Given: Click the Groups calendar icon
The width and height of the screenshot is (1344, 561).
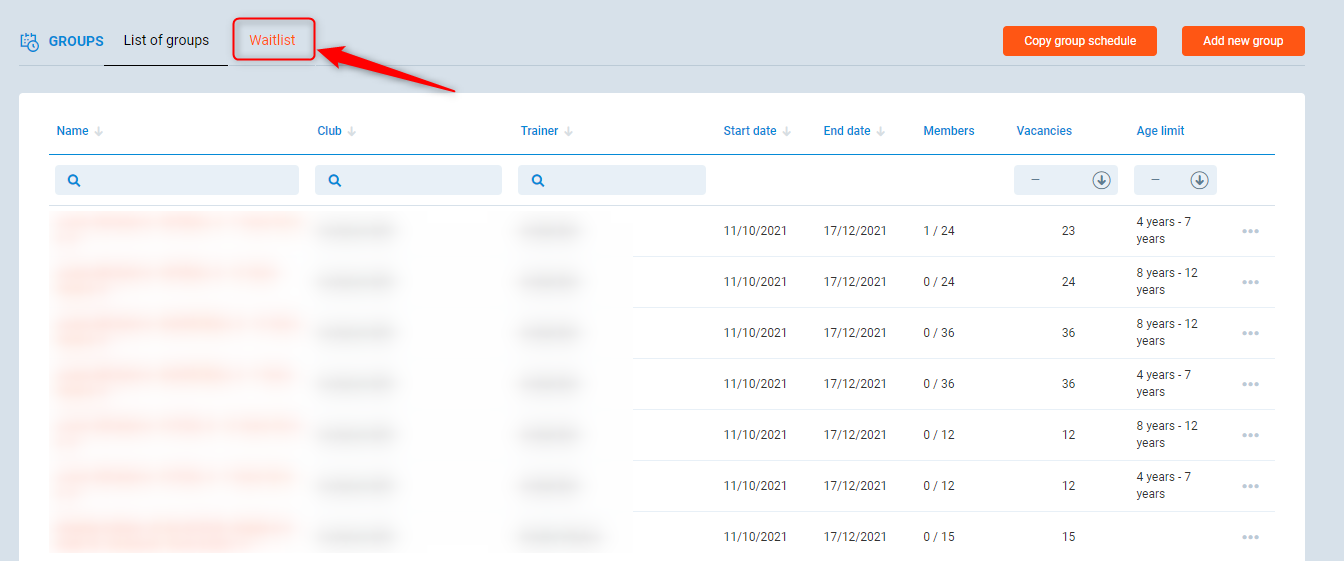Looking at the screenshot, I should click(30, 42).
